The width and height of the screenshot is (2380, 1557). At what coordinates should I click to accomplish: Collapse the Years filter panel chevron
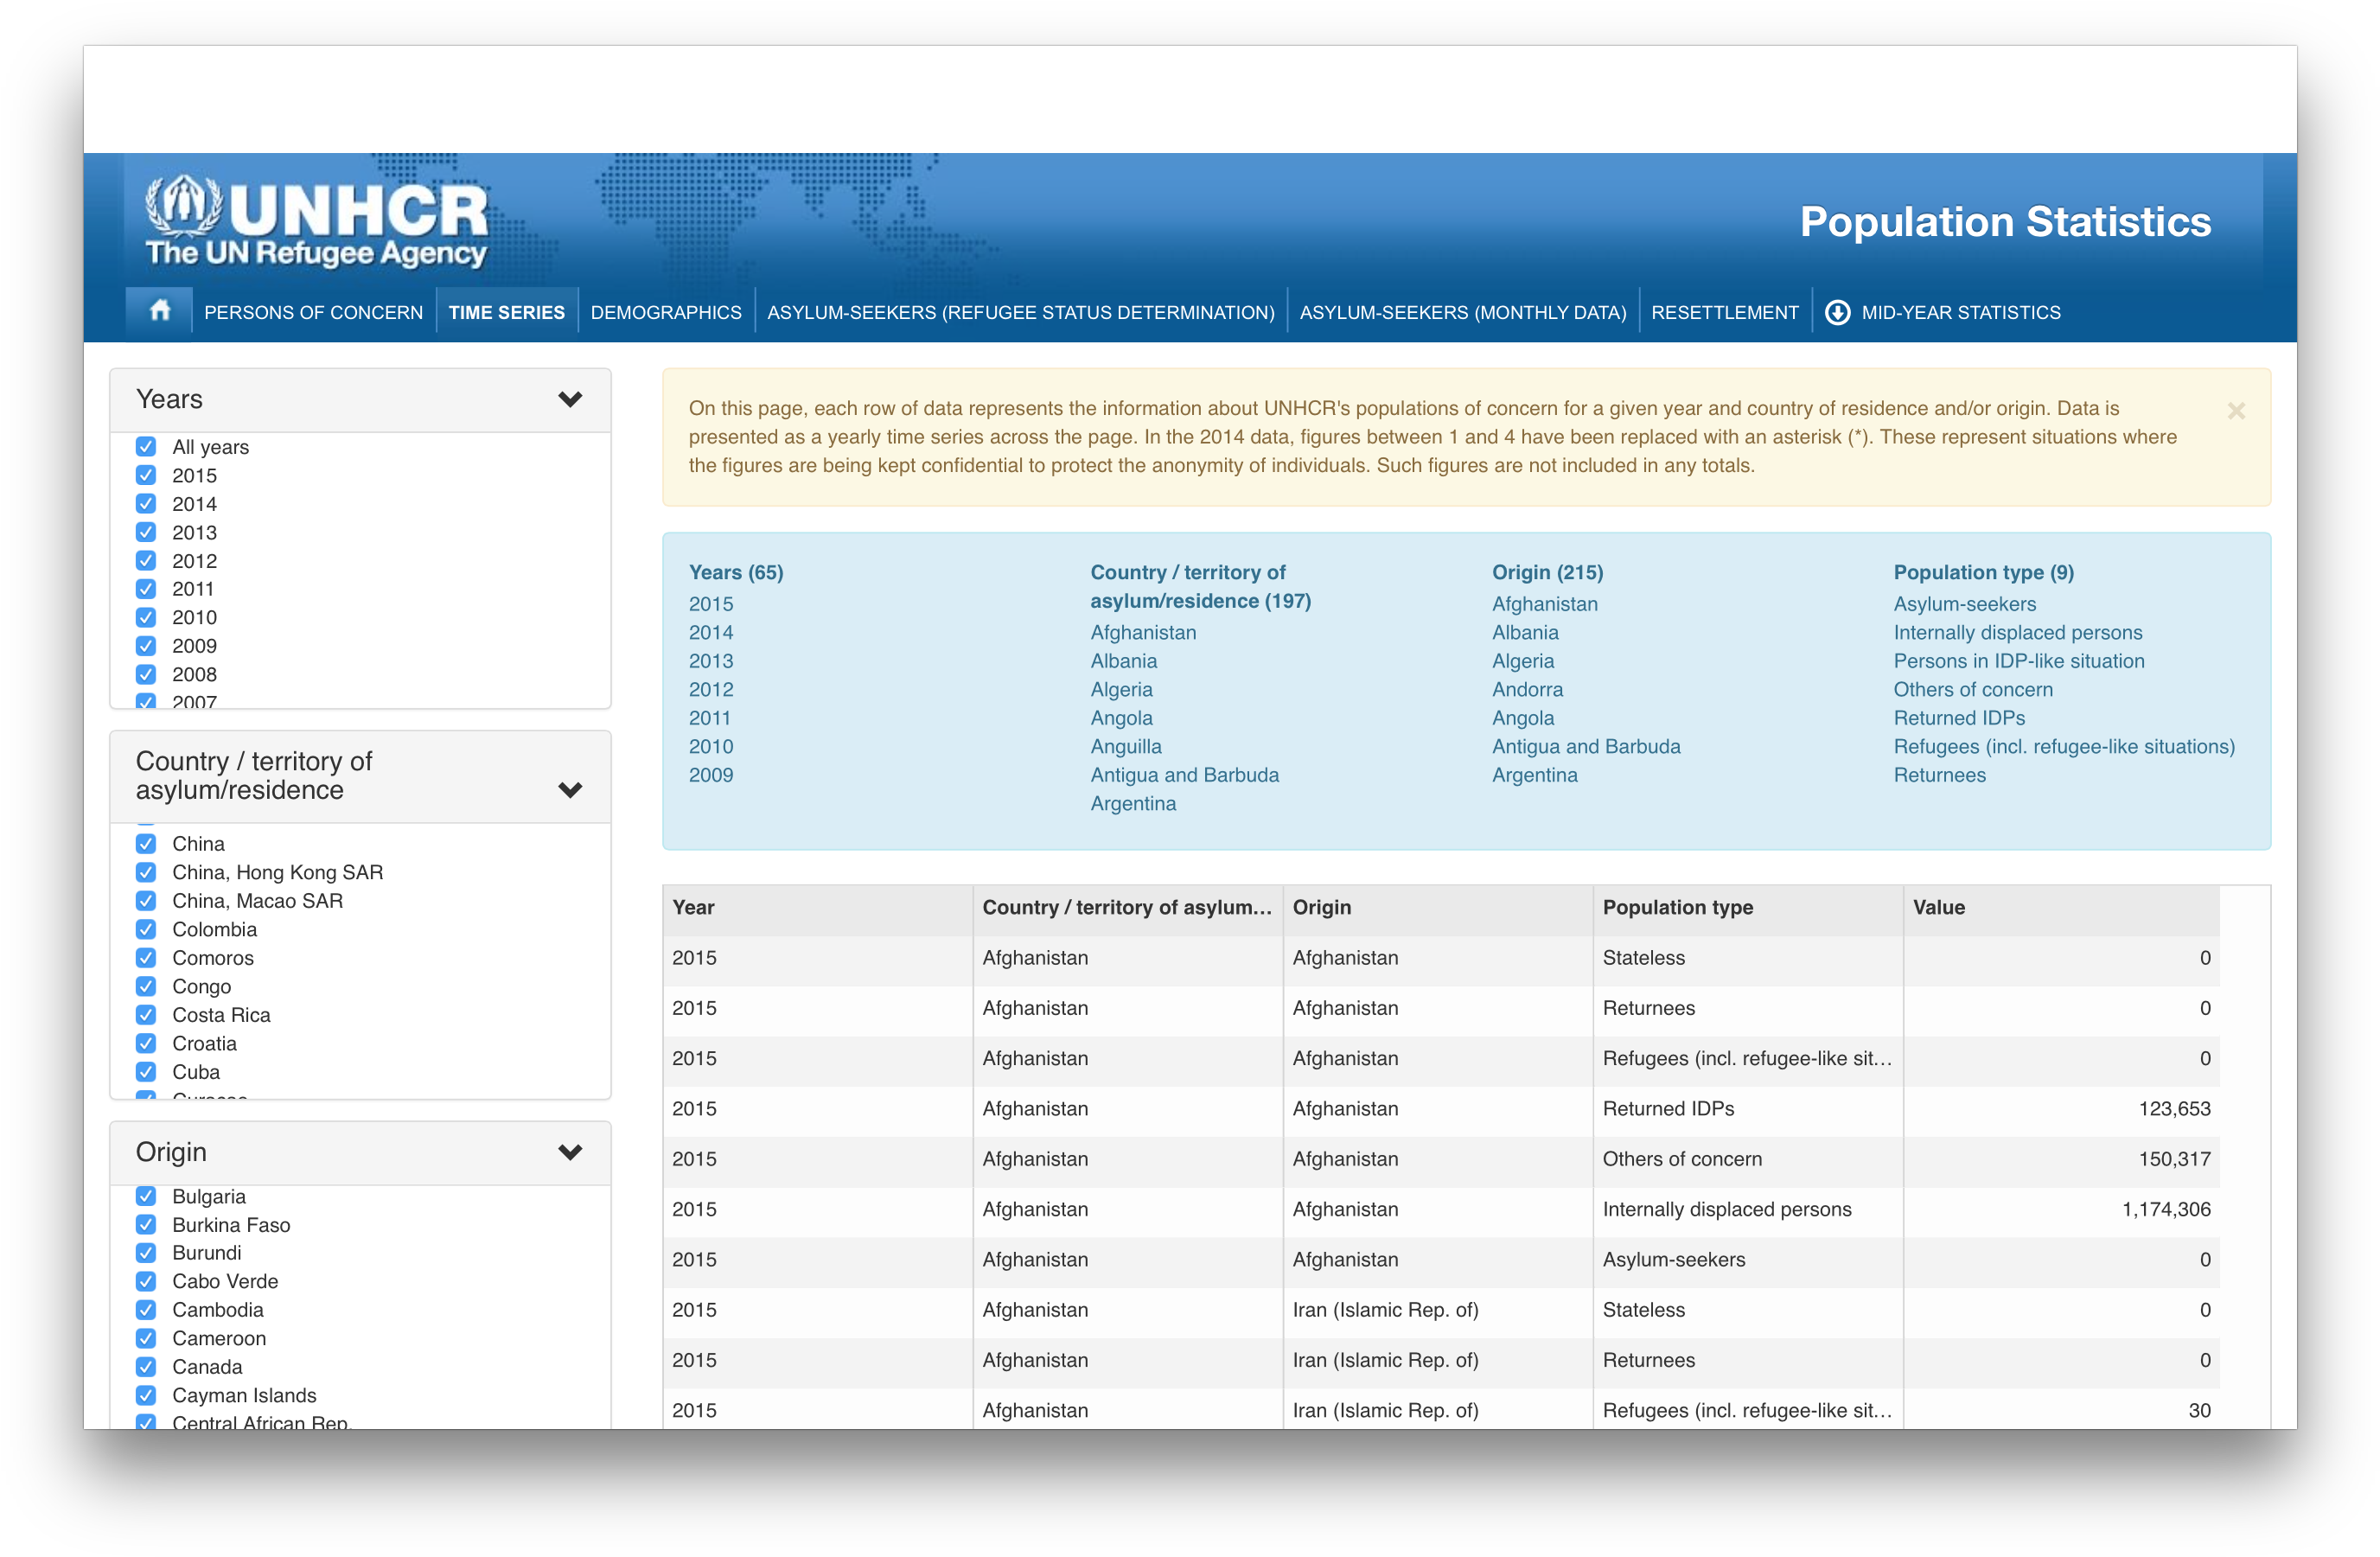point(570,399)
